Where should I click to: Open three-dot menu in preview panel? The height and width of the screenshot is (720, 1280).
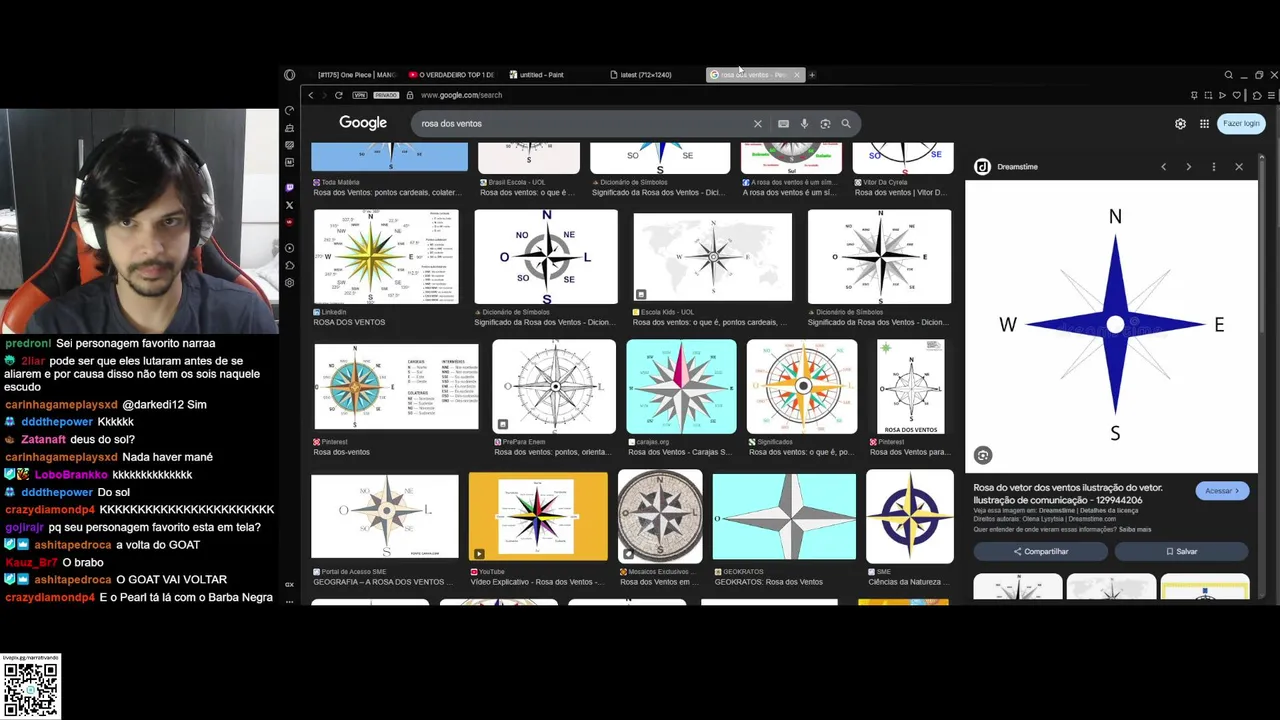[1213, 167]
